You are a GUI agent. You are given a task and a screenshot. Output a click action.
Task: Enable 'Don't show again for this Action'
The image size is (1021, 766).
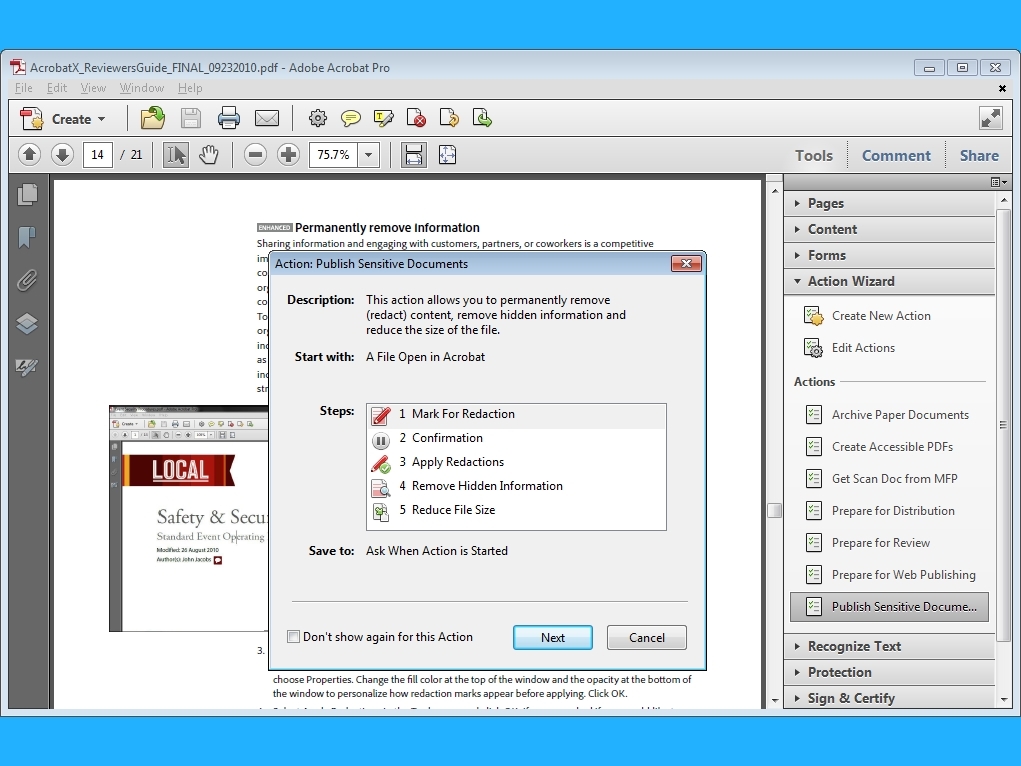coord(294,636)
